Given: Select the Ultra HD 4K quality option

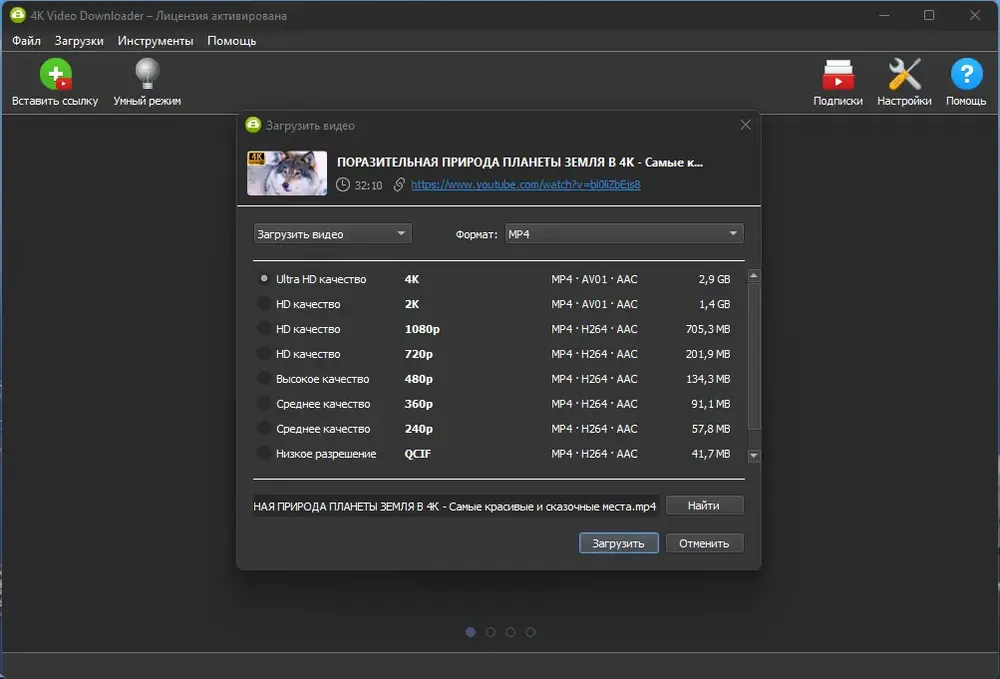Looking at the screenshot, I should [264, 279].
